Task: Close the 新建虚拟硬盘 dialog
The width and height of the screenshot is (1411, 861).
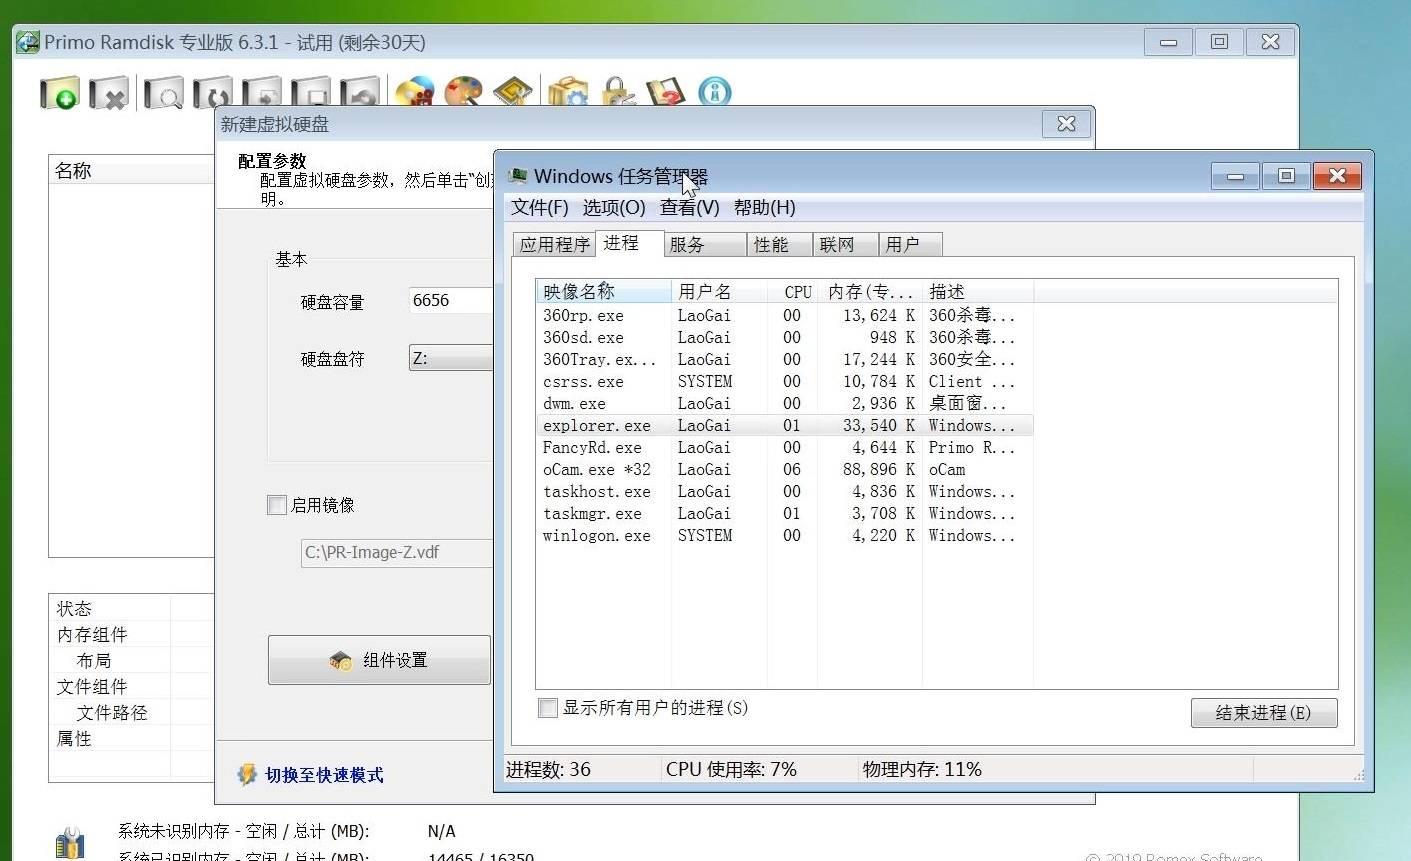Action: (x=1066, y=124)
